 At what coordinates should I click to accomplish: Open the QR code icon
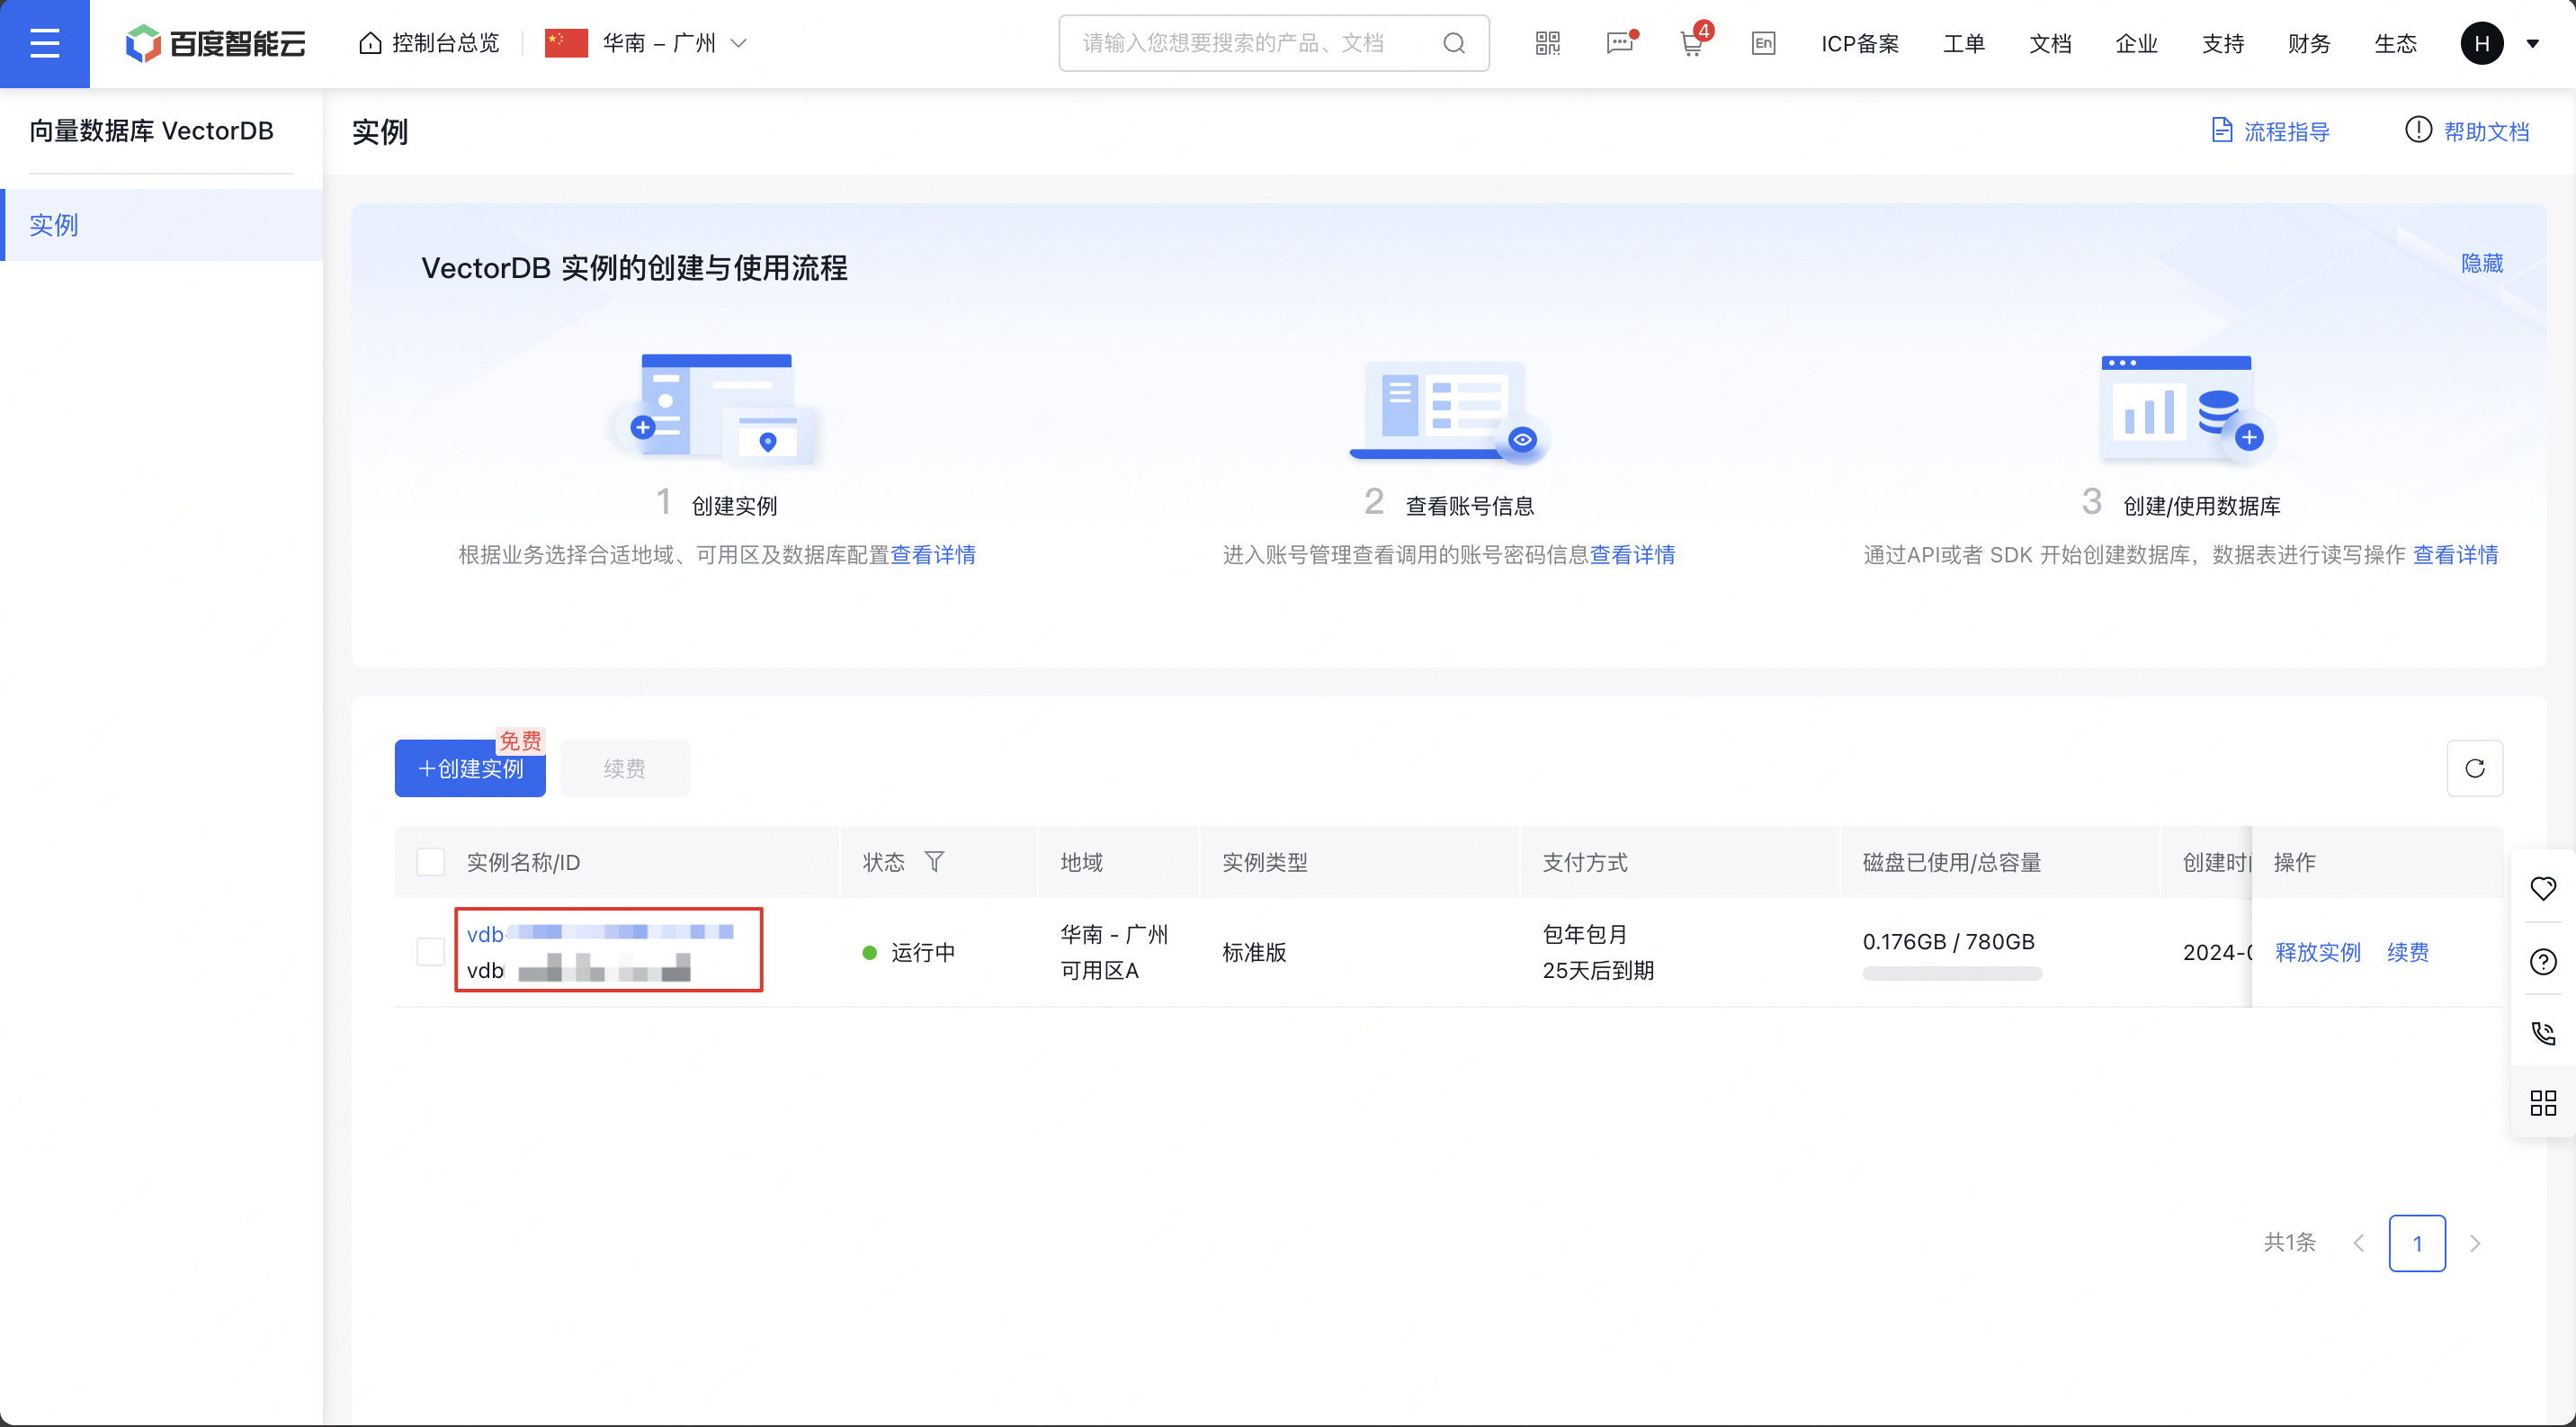pyautogui.click(x=1547, y=43)
